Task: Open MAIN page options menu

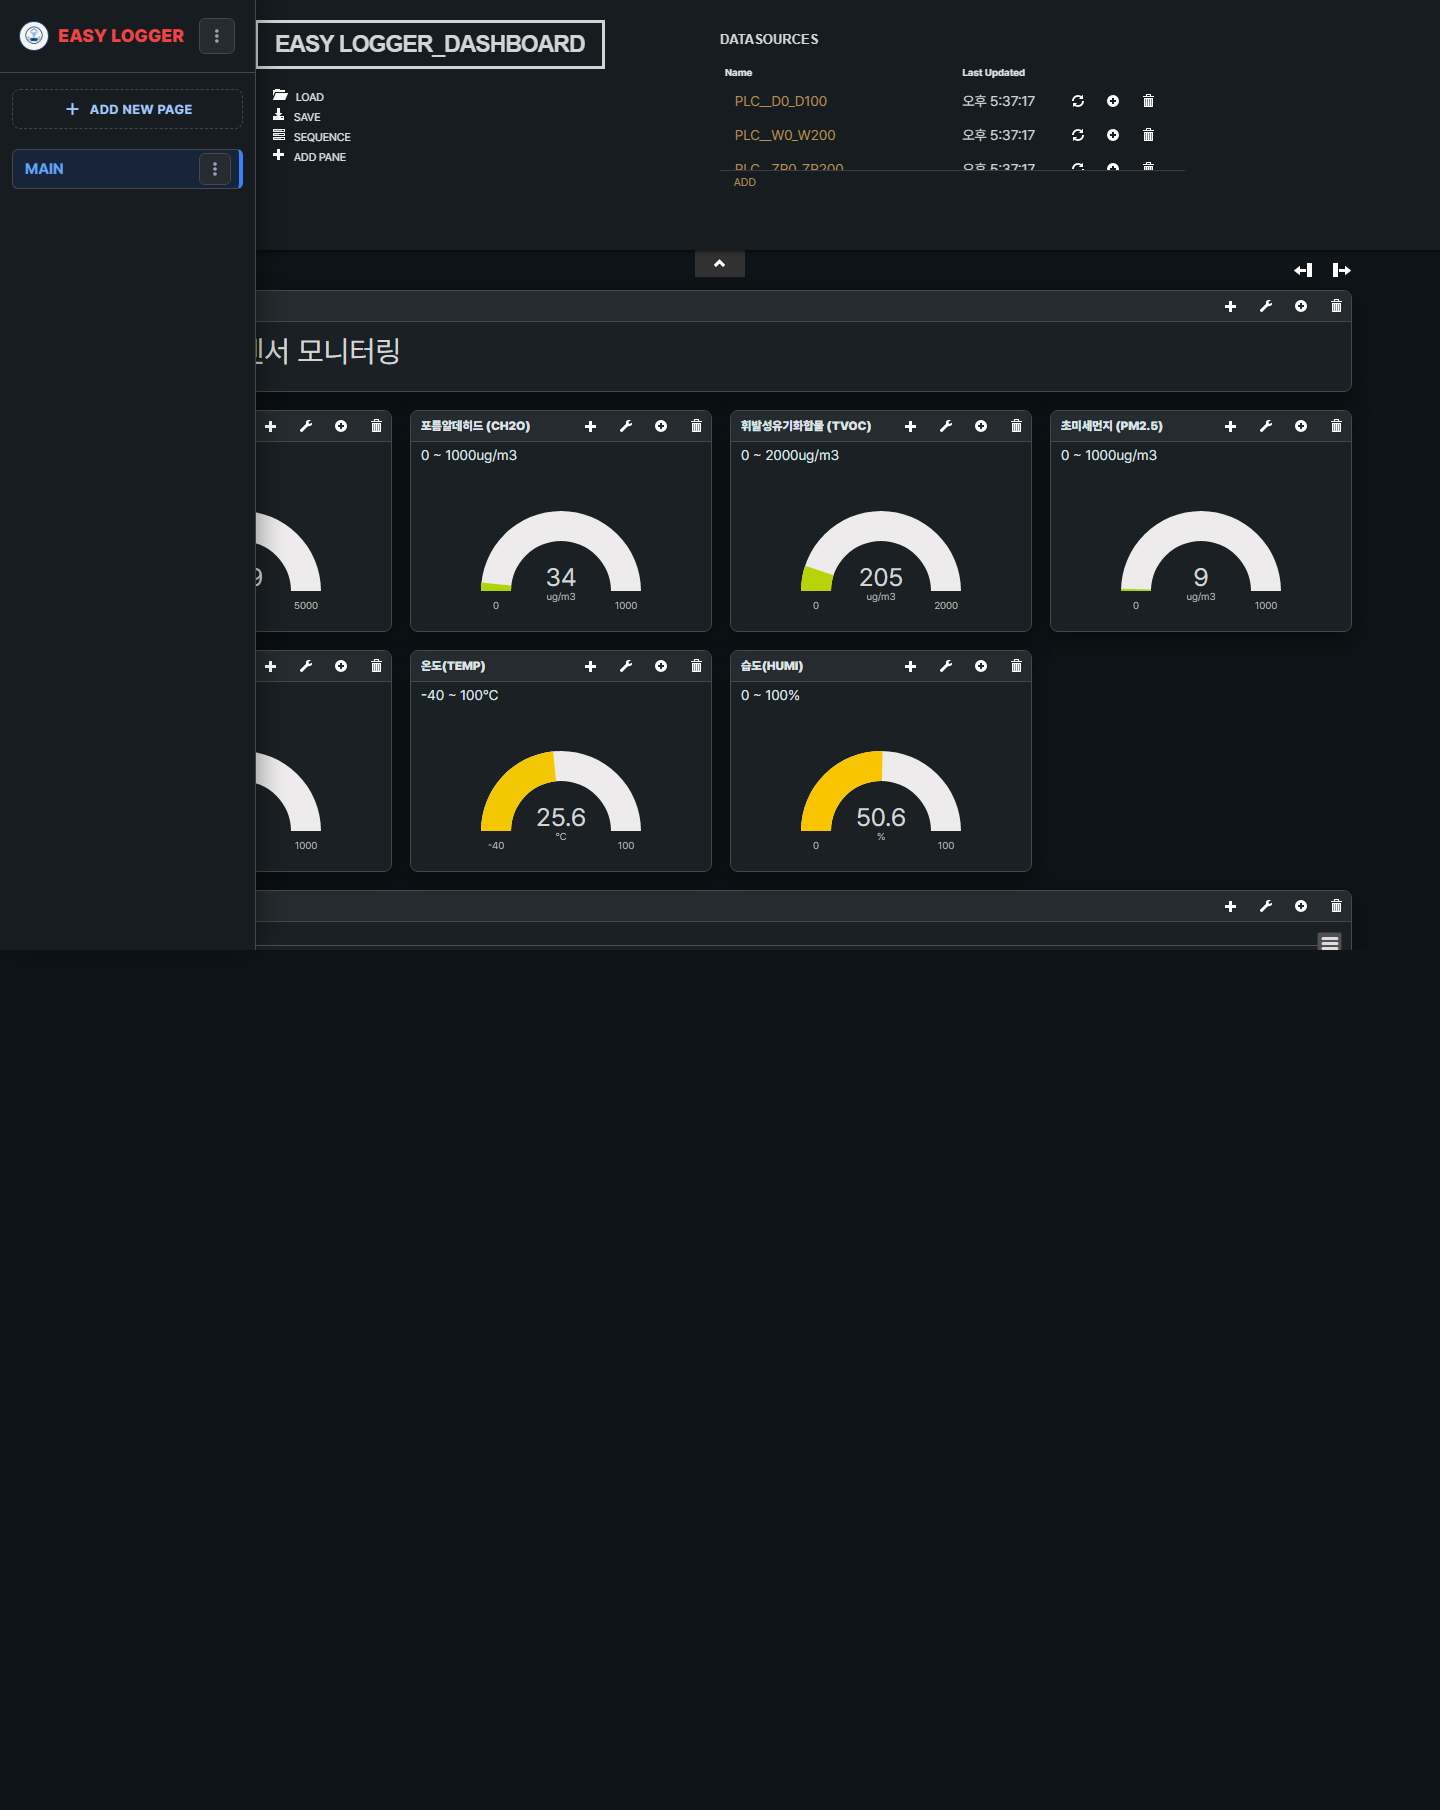Action: (x=215, y=169)
